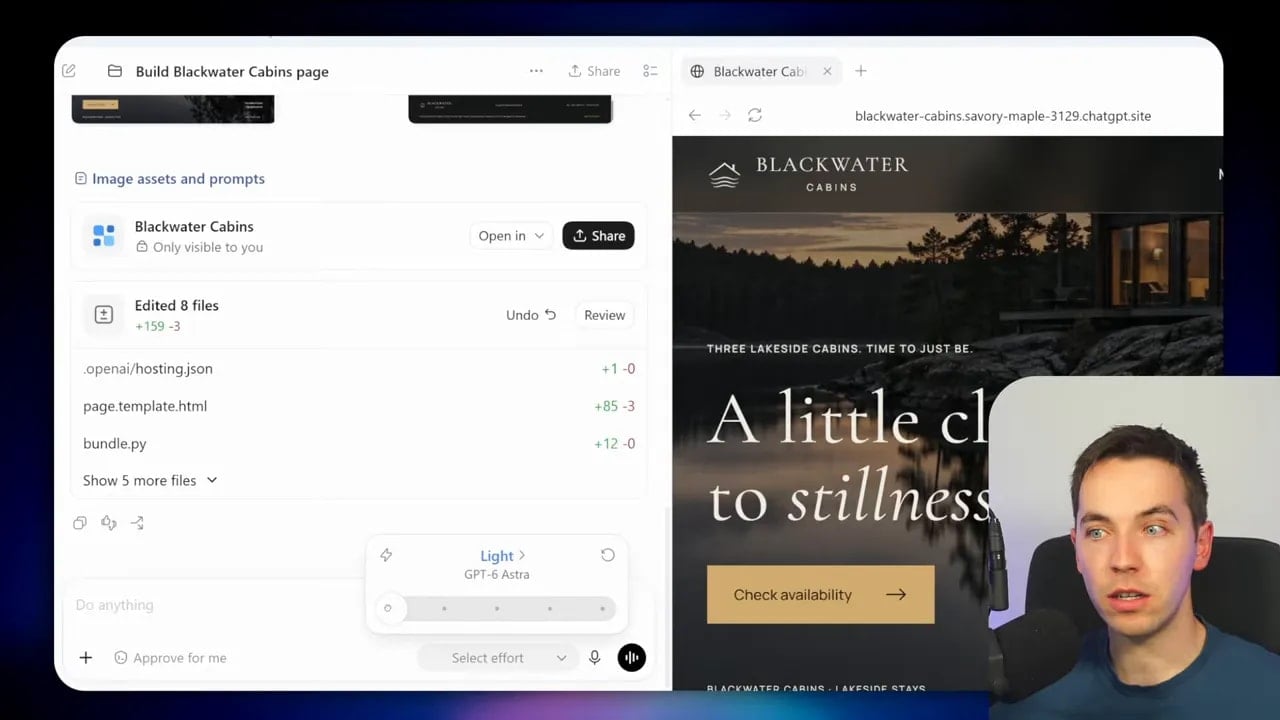The width and height of the screenshot is (1280, 720).
Task: Click the lightning bolt icon in the effort popup
Action: pos(386,555)
